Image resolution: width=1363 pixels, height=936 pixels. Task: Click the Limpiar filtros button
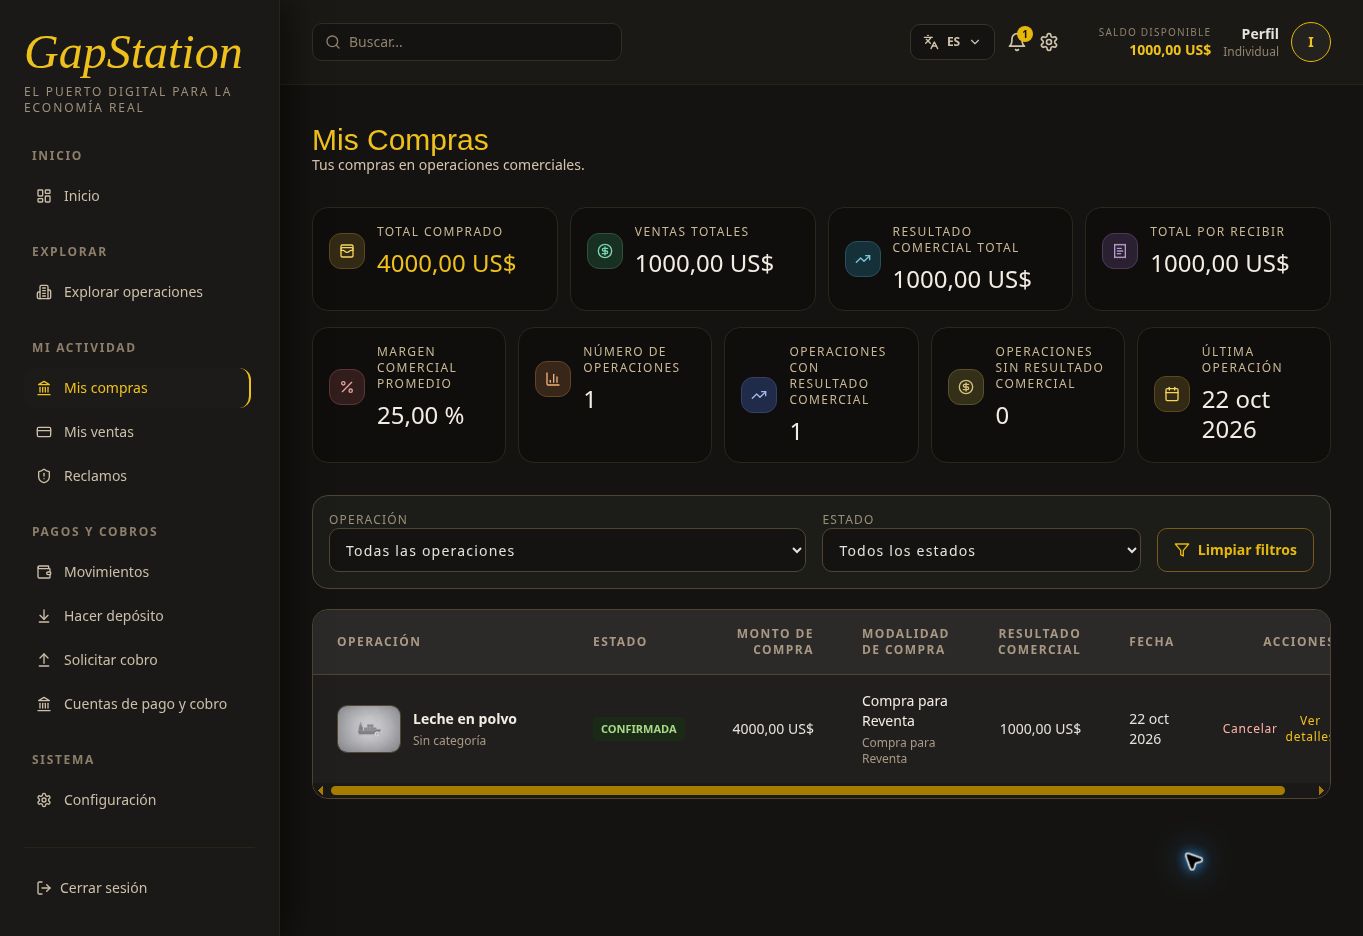coord(1235,550)
